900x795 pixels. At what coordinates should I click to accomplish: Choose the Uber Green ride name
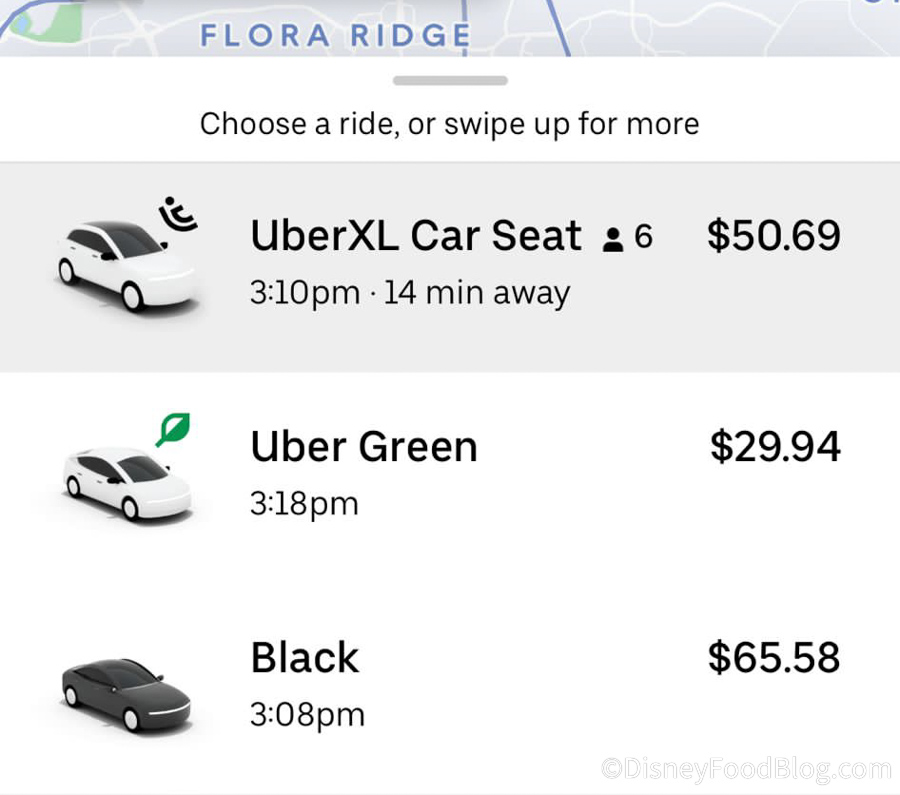(364, 446)
